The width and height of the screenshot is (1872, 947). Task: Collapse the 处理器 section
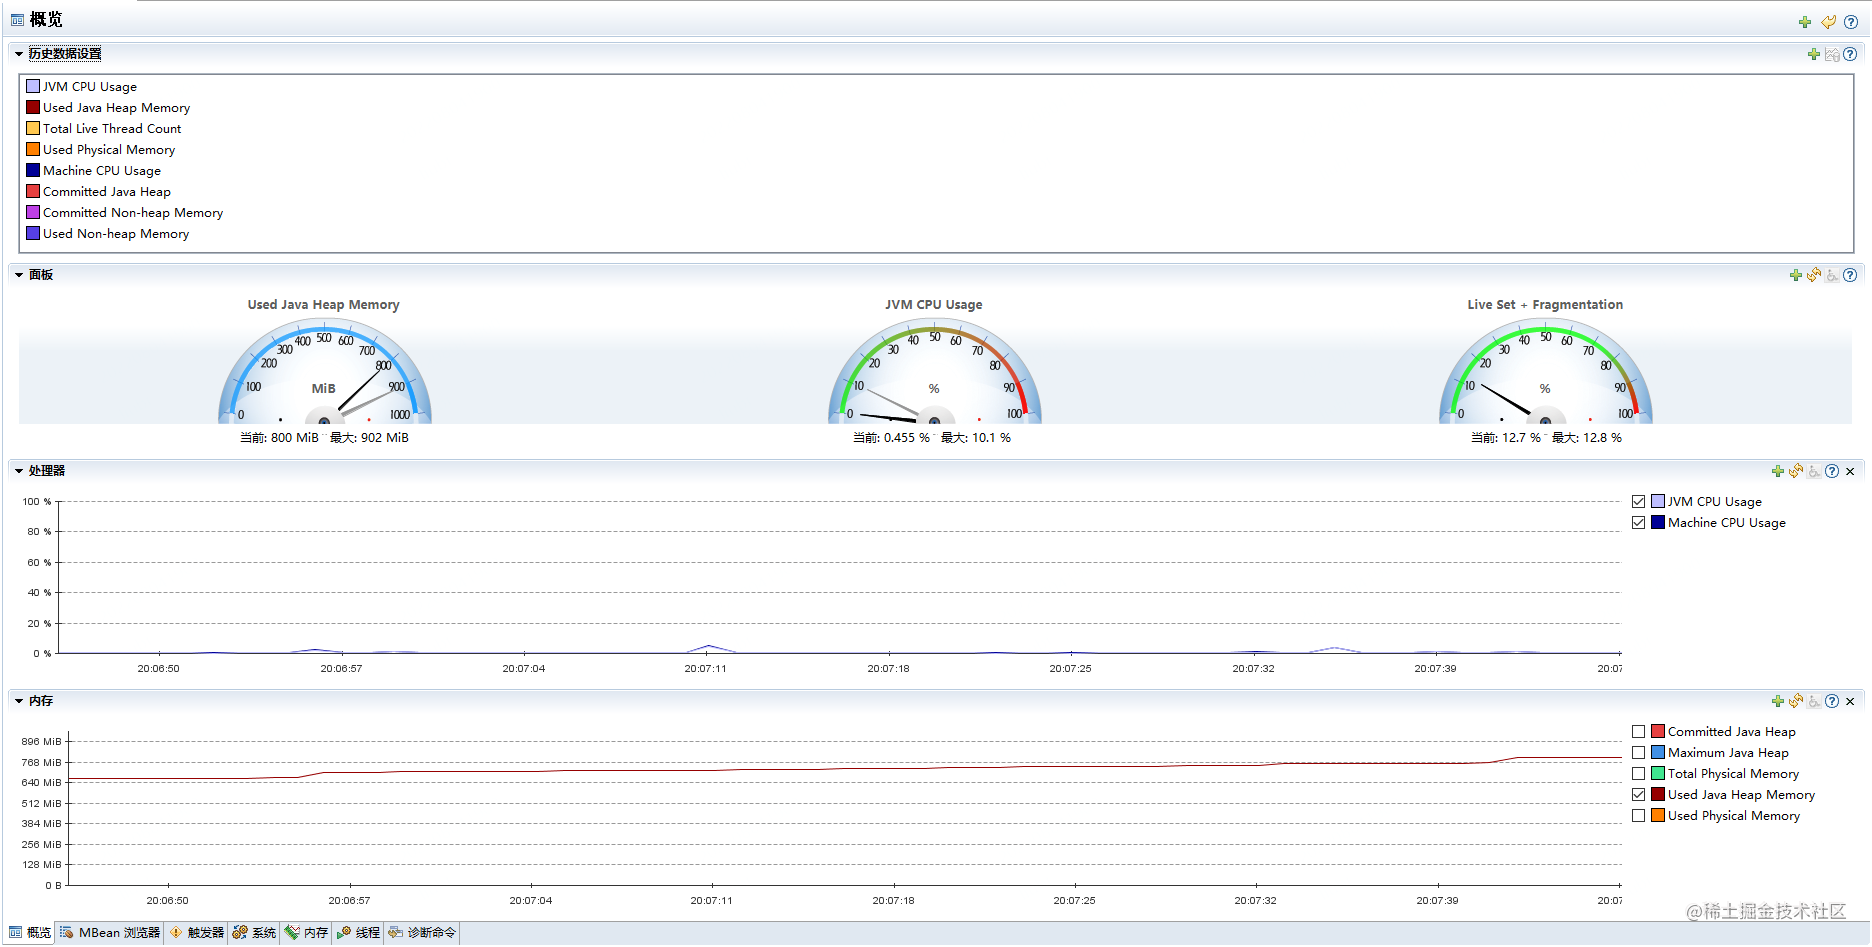18,471
